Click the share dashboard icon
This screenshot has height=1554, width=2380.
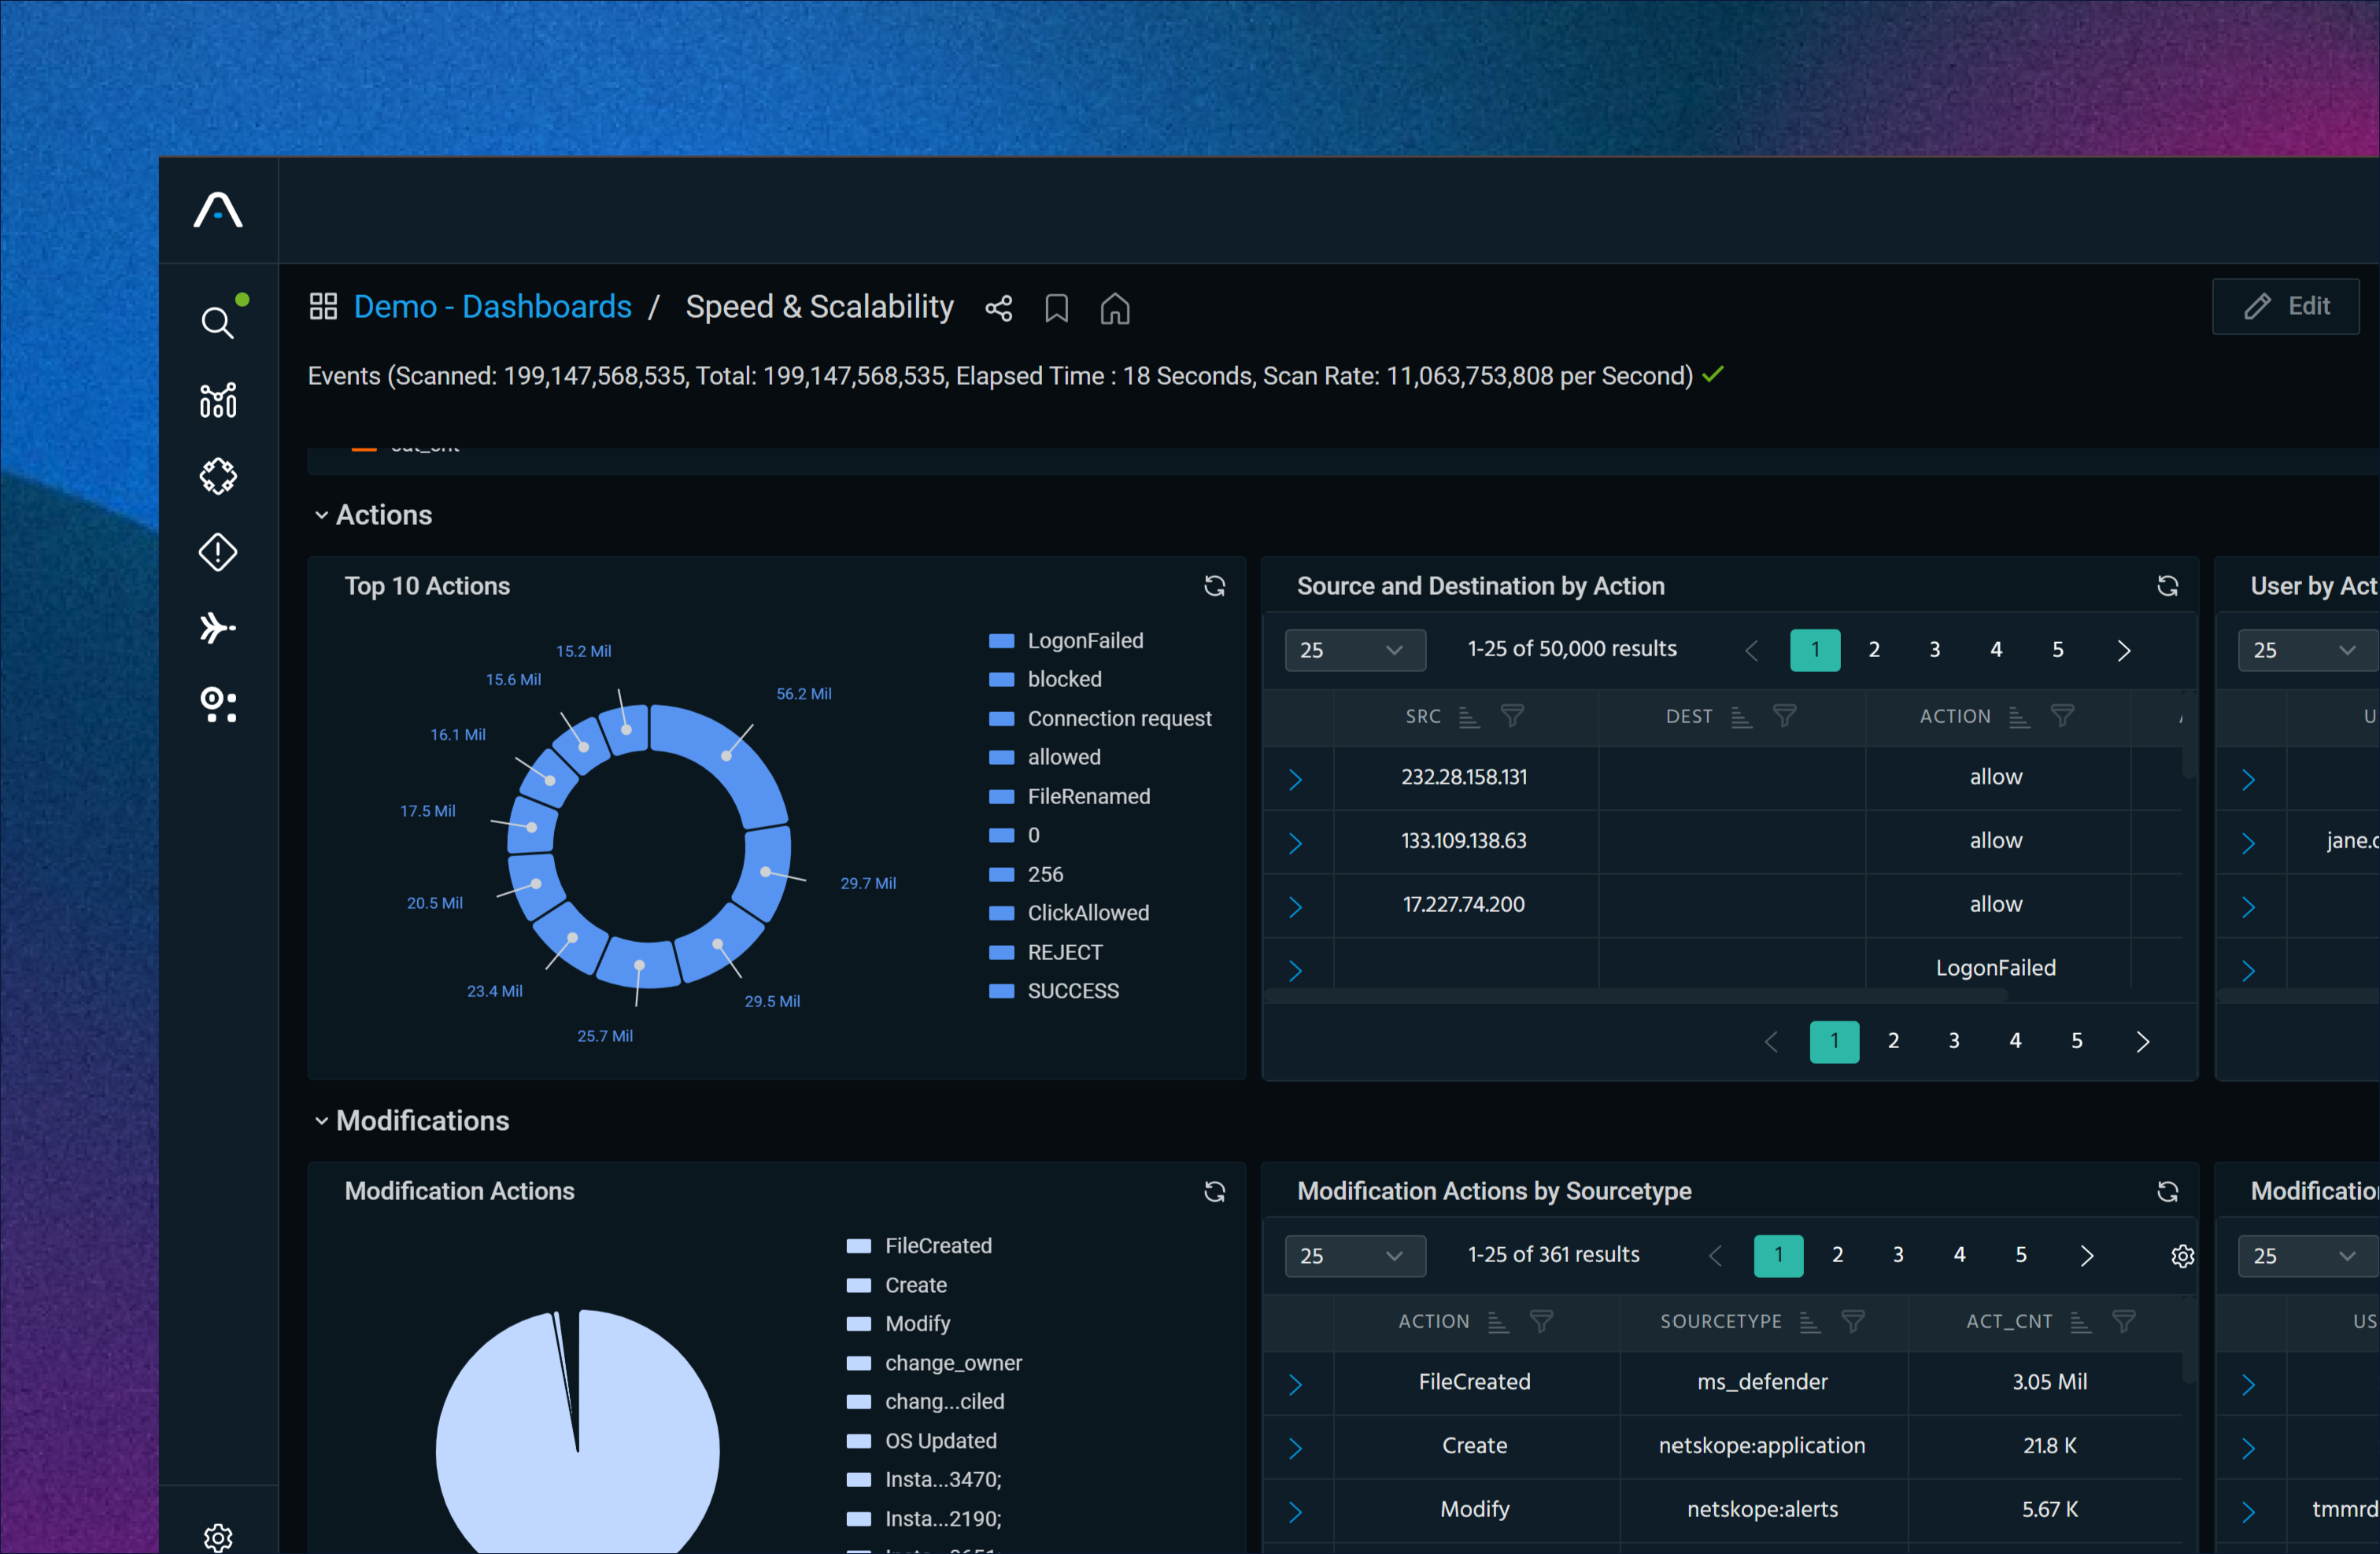[998, 308]
